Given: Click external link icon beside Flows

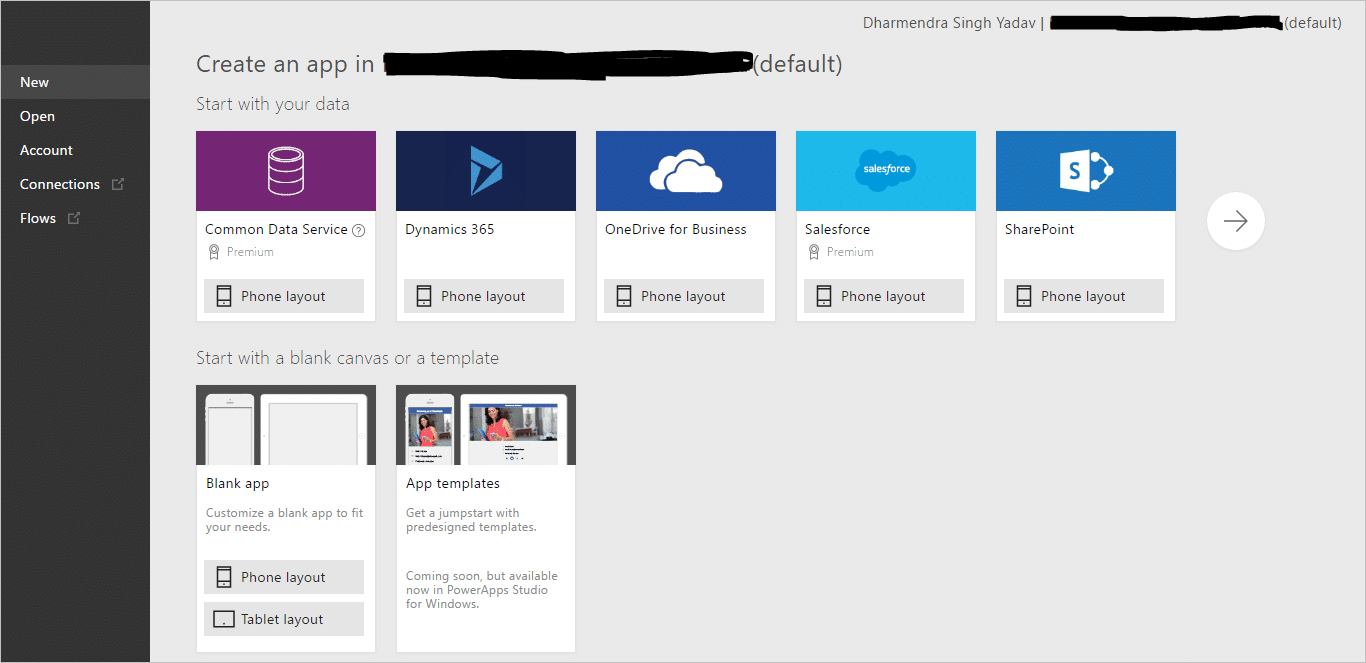Looking at the screenshot, I should (74, 218).
